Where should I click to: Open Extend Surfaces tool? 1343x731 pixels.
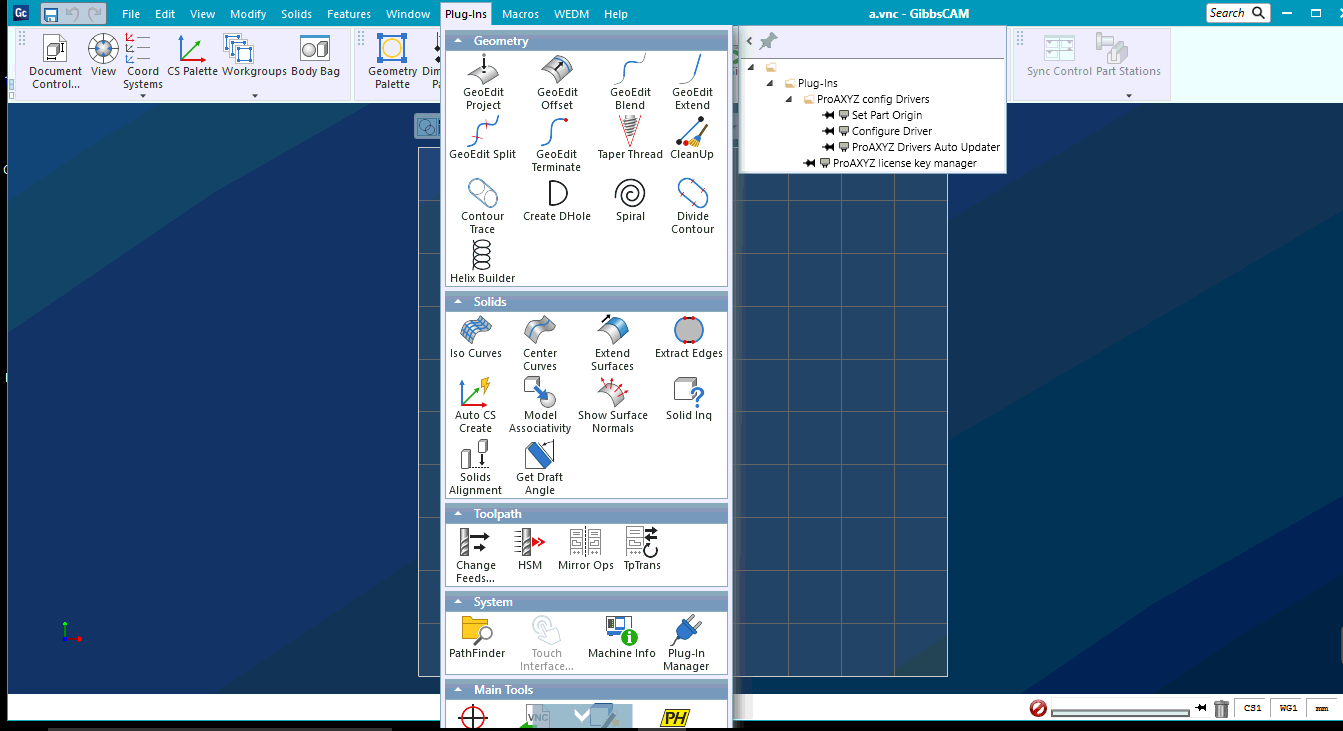612,343
